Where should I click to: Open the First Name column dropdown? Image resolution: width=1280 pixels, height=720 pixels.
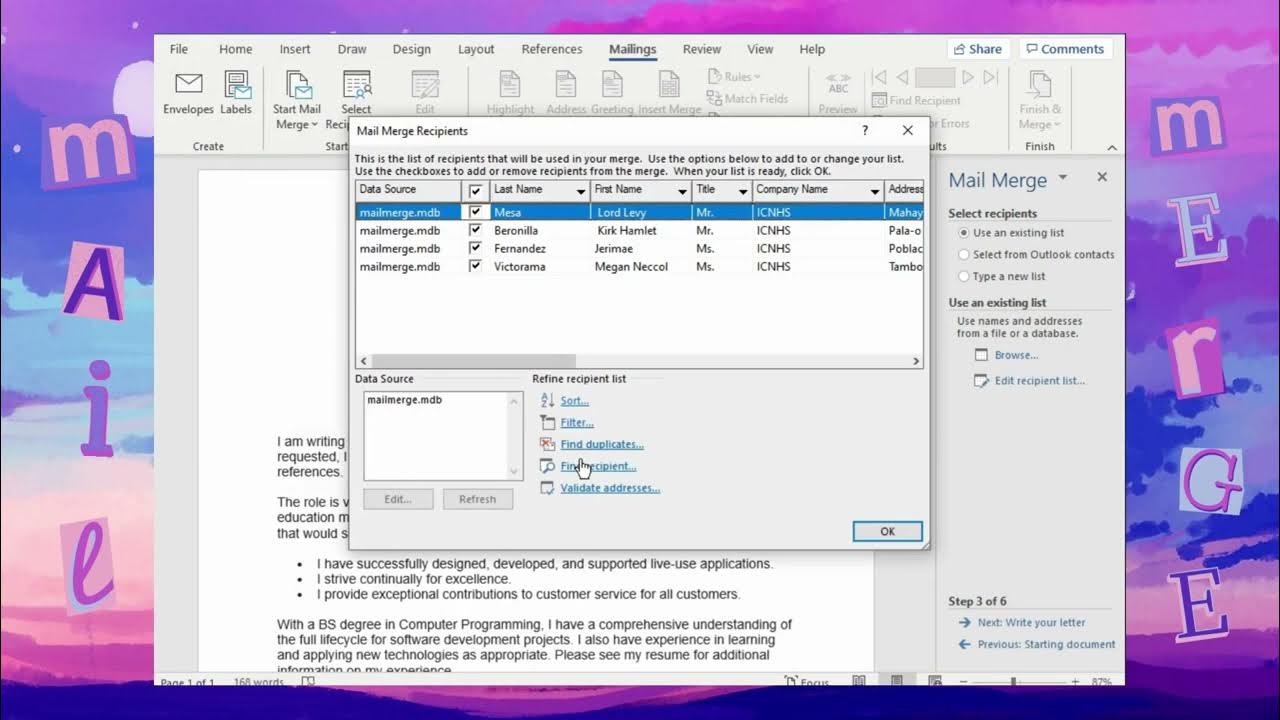682,191
